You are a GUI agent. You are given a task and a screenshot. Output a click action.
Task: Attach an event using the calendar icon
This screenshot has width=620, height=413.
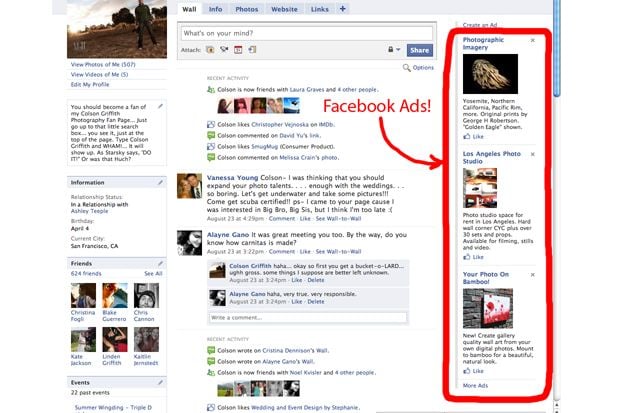coord(238,50)
